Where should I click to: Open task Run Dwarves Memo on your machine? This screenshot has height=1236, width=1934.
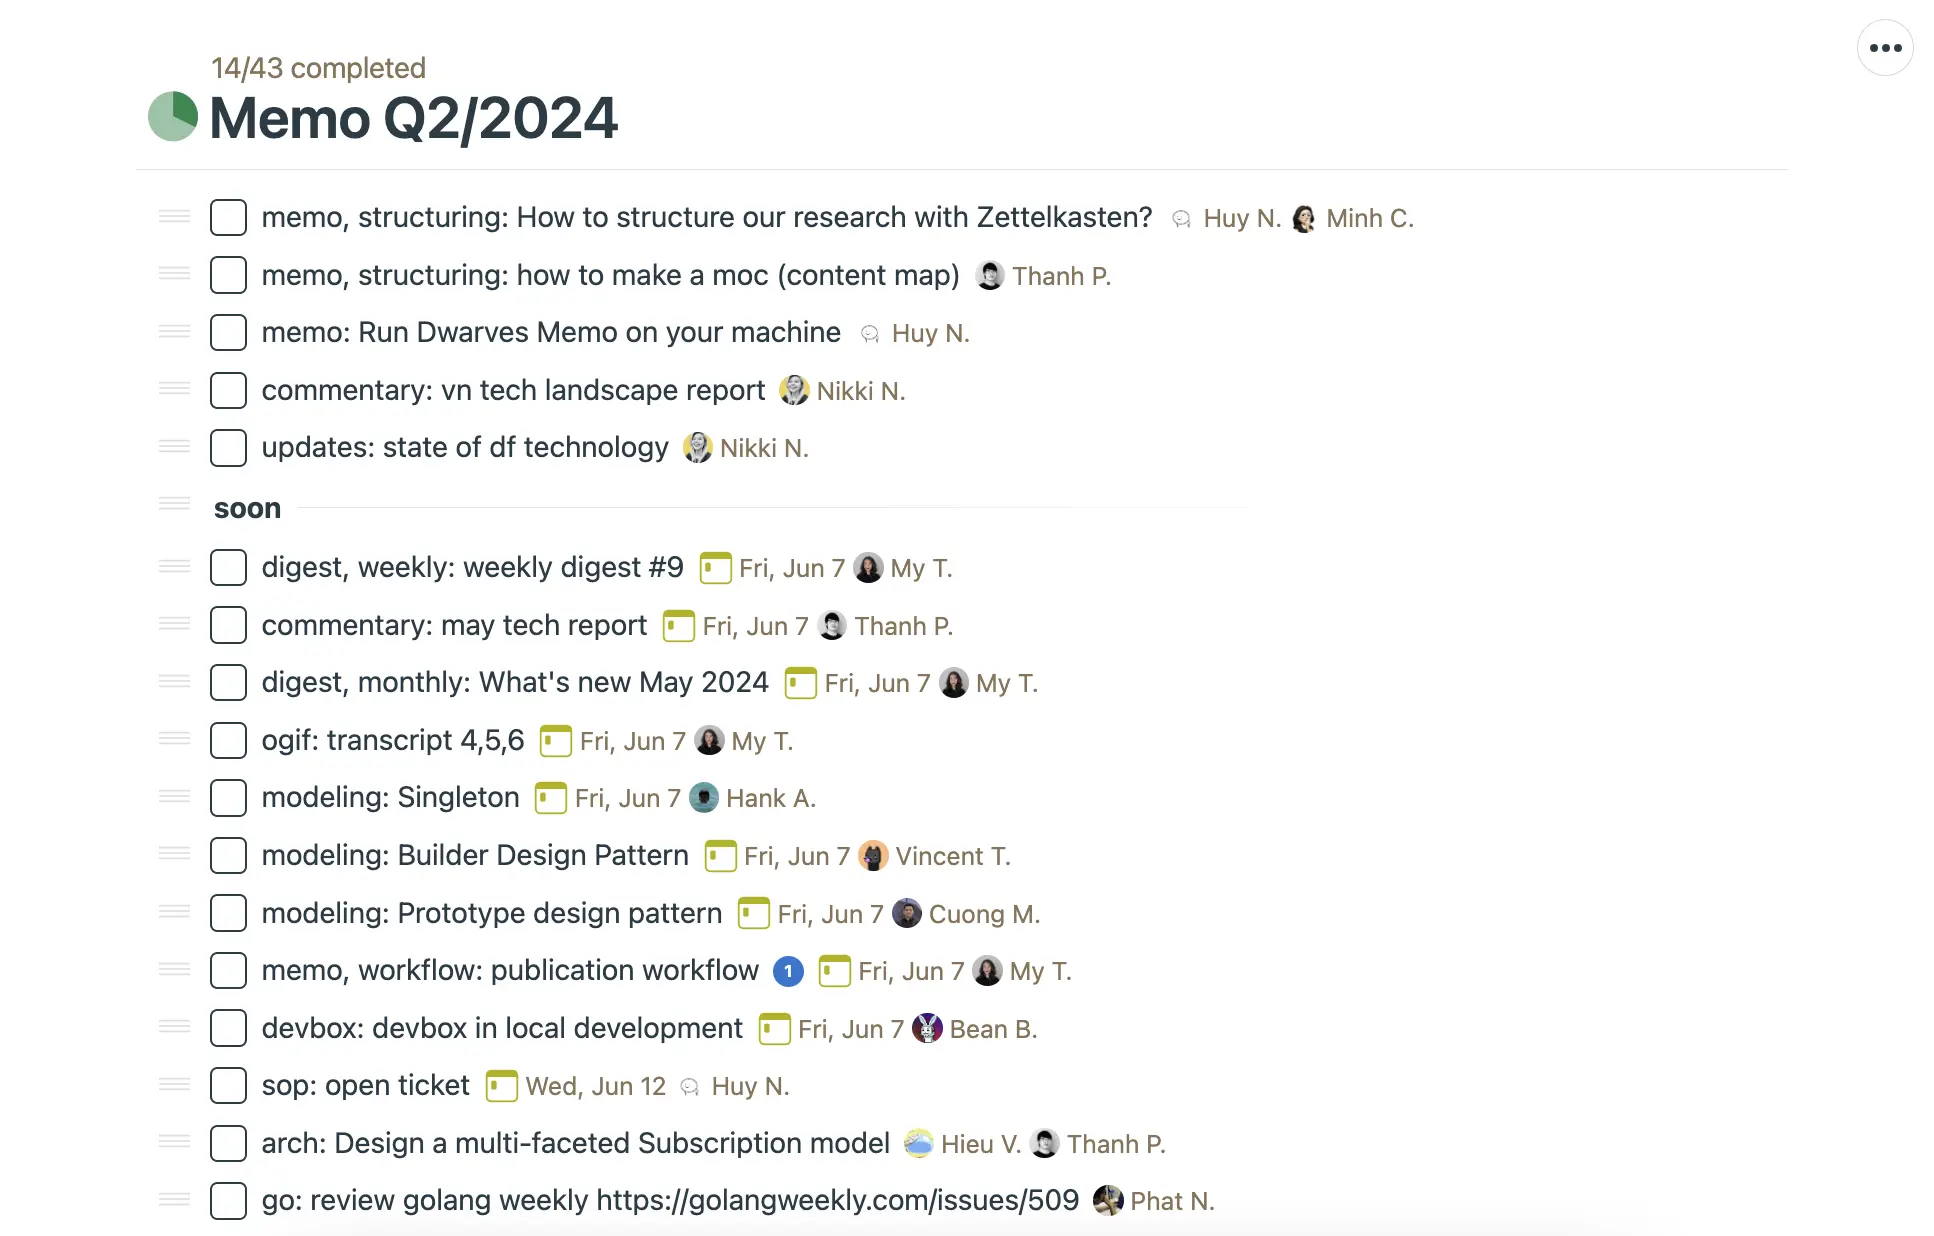click(551, 332)
